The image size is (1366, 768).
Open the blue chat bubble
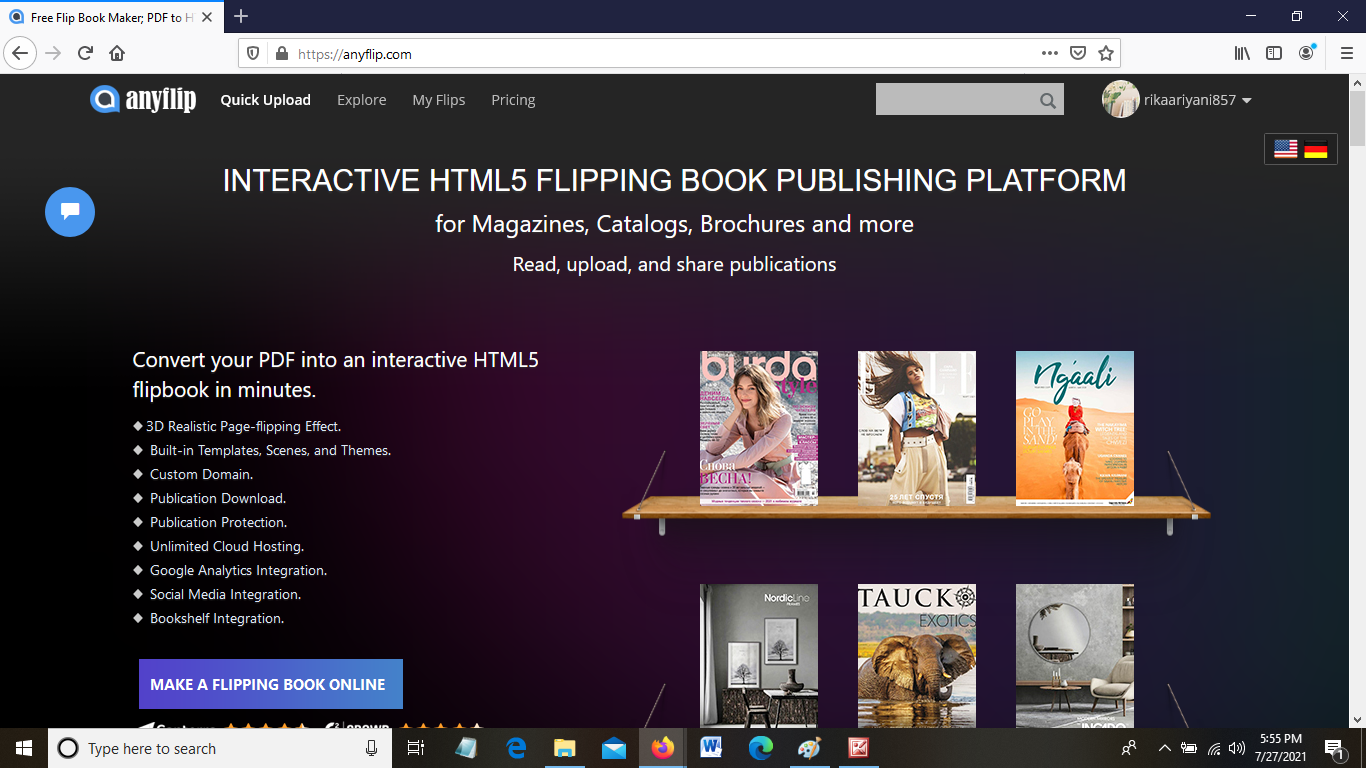(69, 212)
